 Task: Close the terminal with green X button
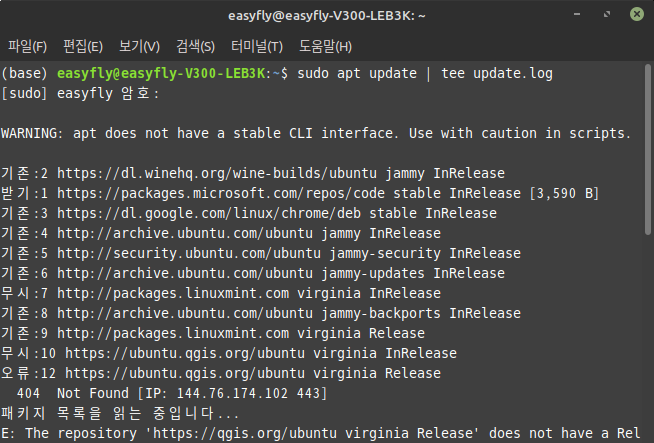click(x=637, y=14)
